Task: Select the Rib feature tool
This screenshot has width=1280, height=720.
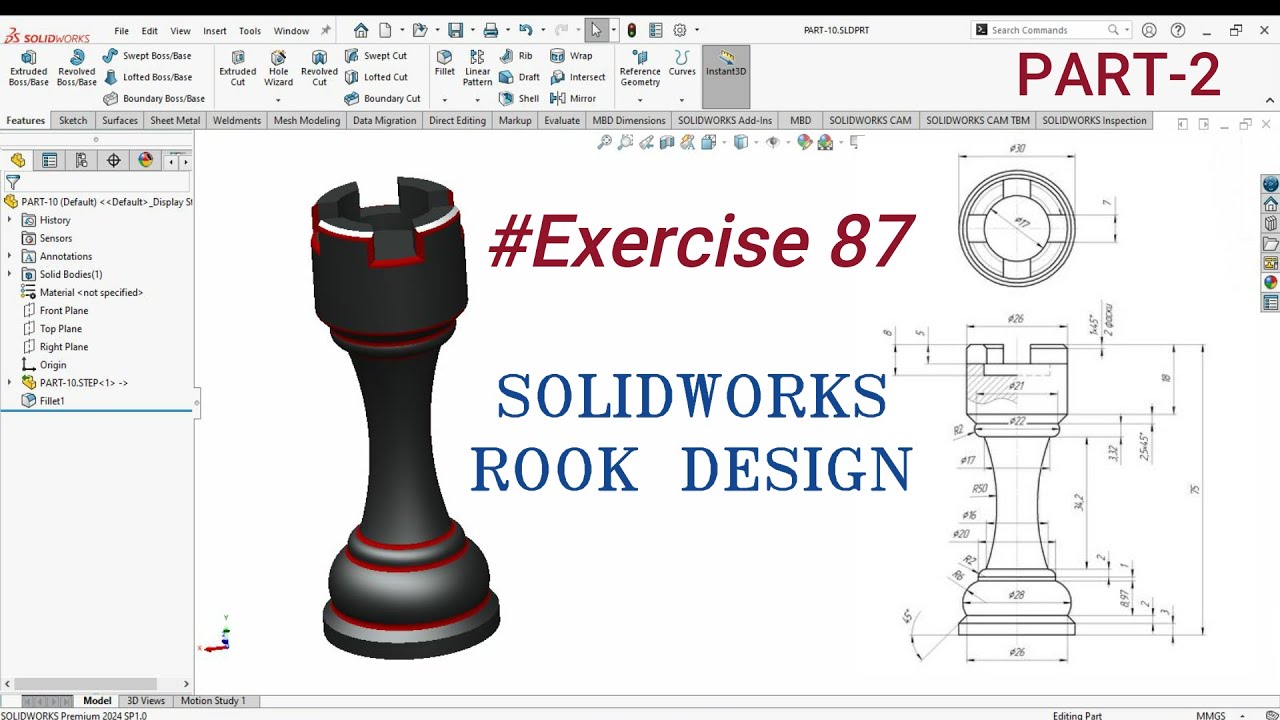Action: click(516, 56)
